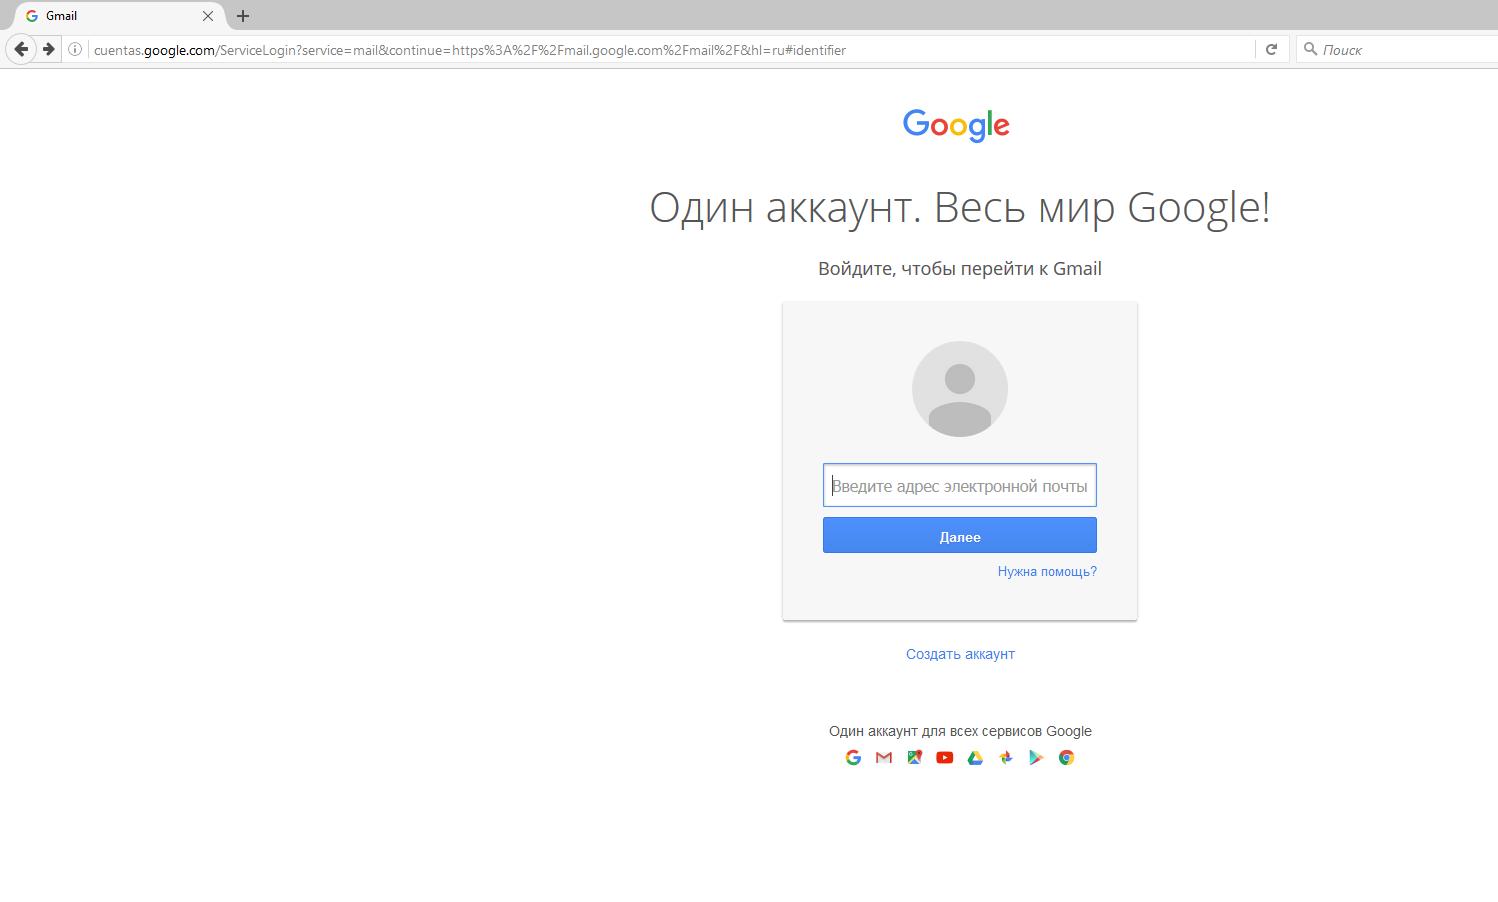Close the Gmail tab
This screenshot has width=1498, height=902.
point(208,16)
